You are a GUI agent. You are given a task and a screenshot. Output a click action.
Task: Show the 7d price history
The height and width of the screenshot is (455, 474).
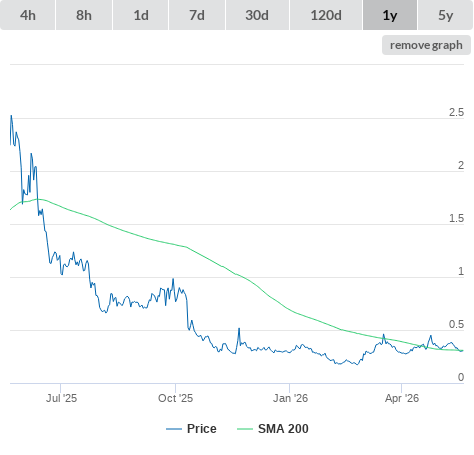197,15
